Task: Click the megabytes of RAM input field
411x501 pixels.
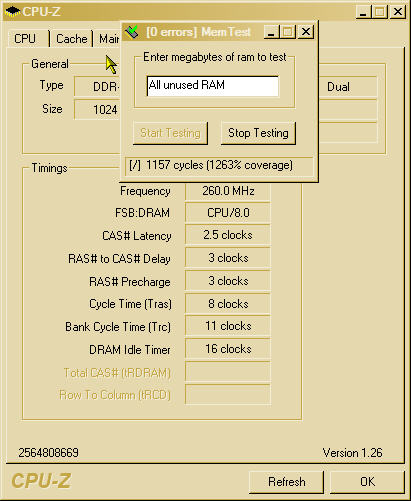Action: [x=213, y=86]
